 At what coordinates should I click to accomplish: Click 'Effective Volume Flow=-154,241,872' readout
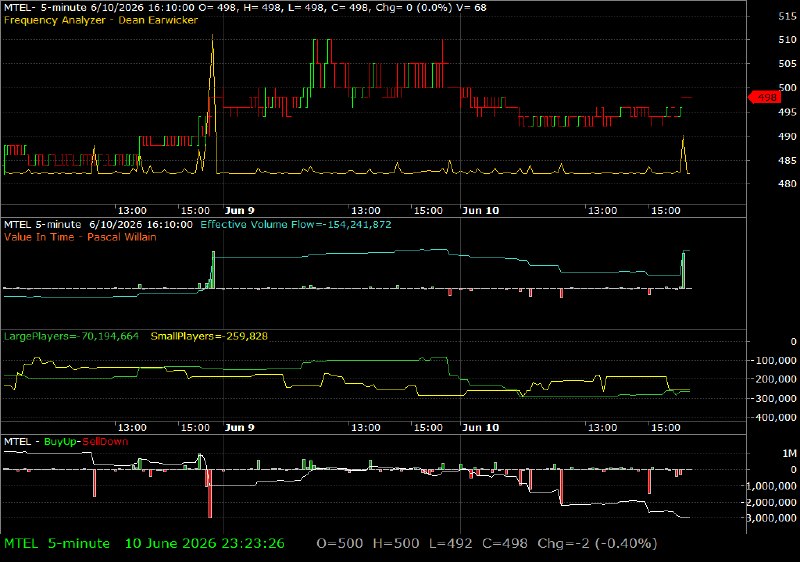pos(296,224)
